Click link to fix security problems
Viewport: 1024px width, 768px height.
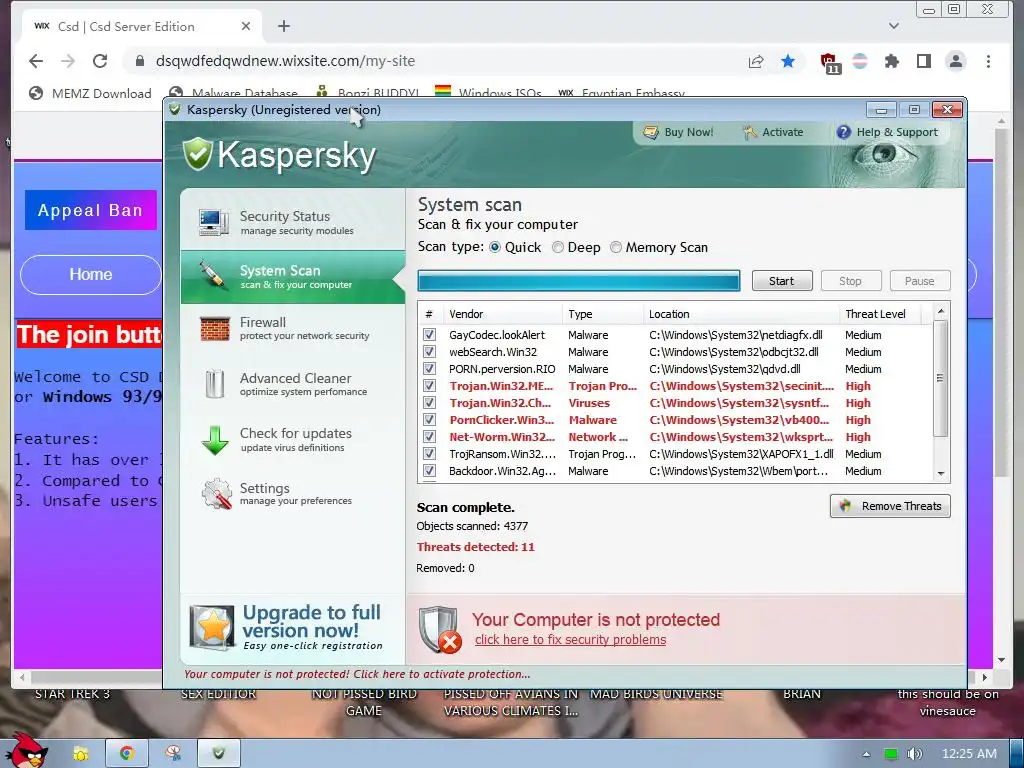click(570, 640)
